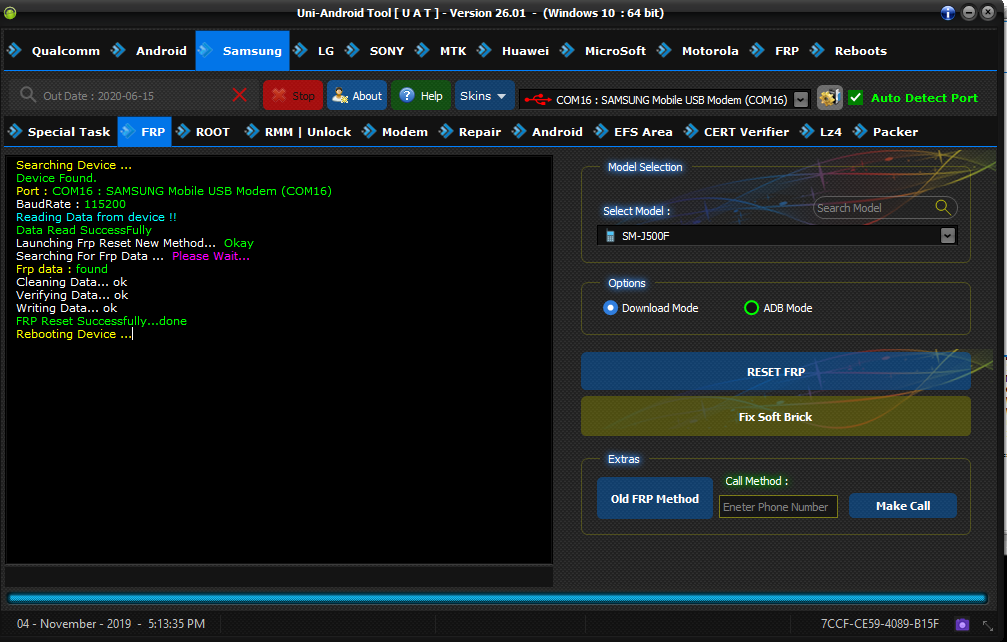Switch to the Reboots tab

(849, 51)
